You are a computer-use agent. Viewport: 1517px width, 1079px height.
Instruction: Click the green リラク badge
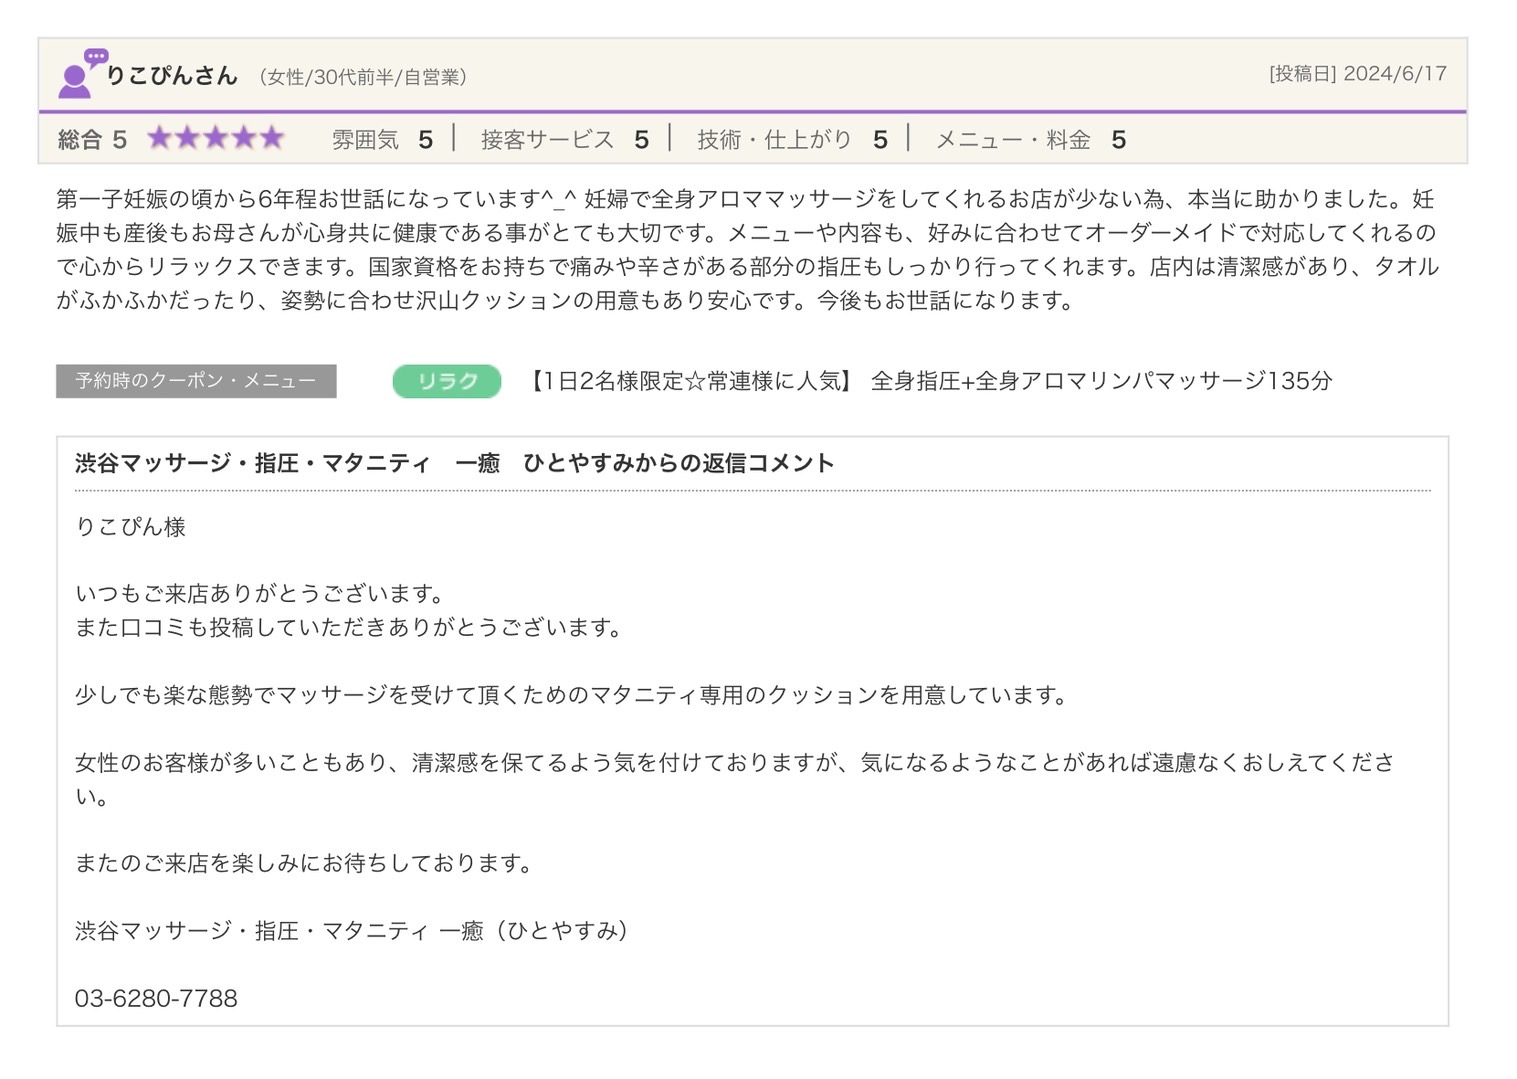pyautogui.click(x=447, y=381)
